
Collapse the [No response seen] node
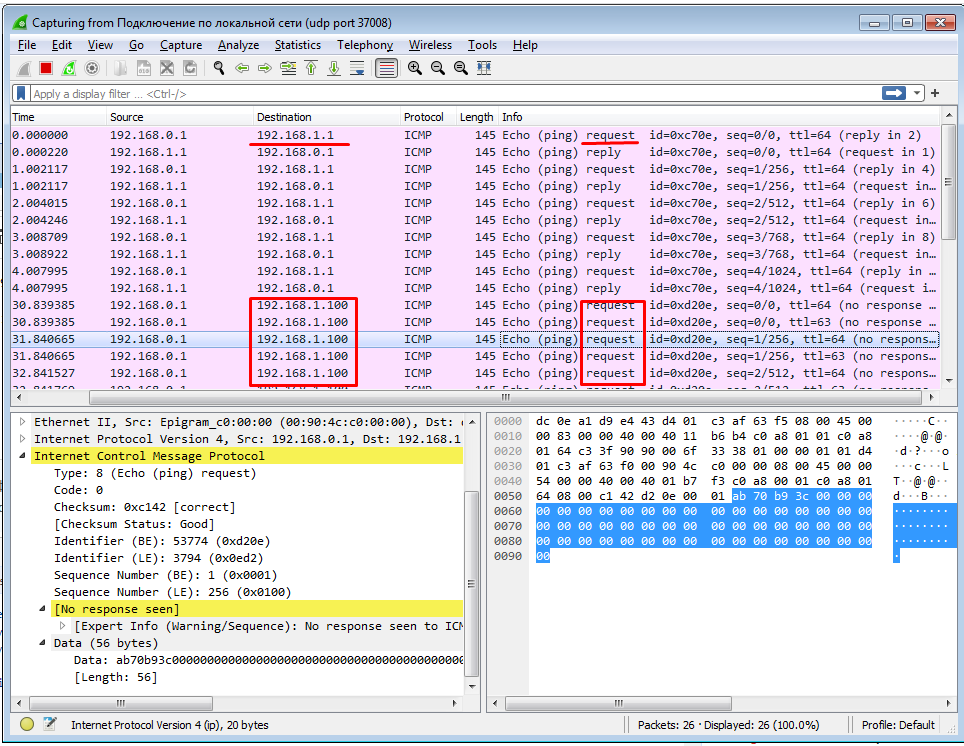click(x=42, y=609)
